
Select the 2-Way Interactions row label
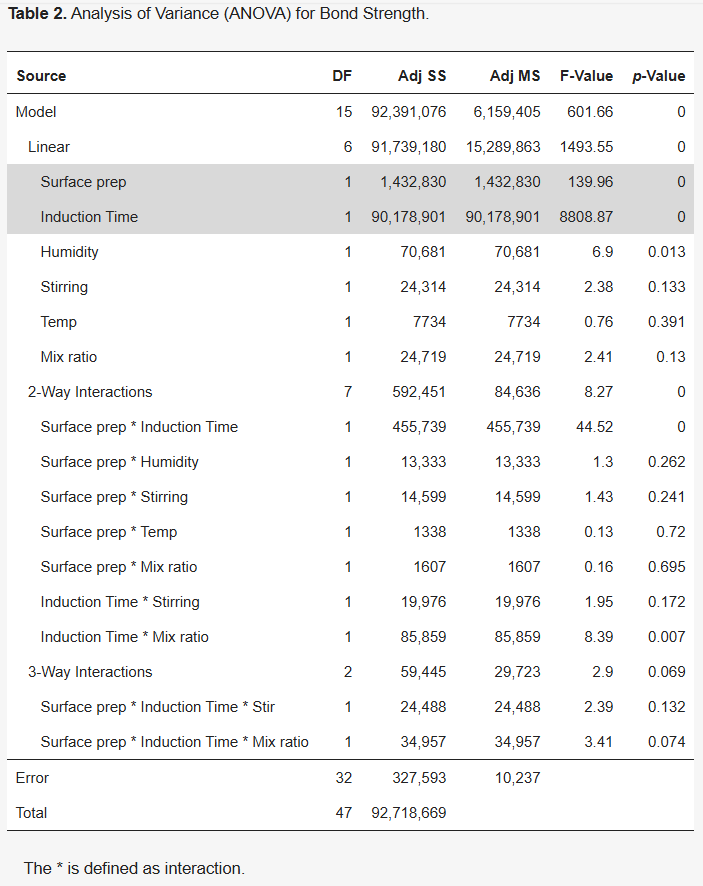[90, 392]
